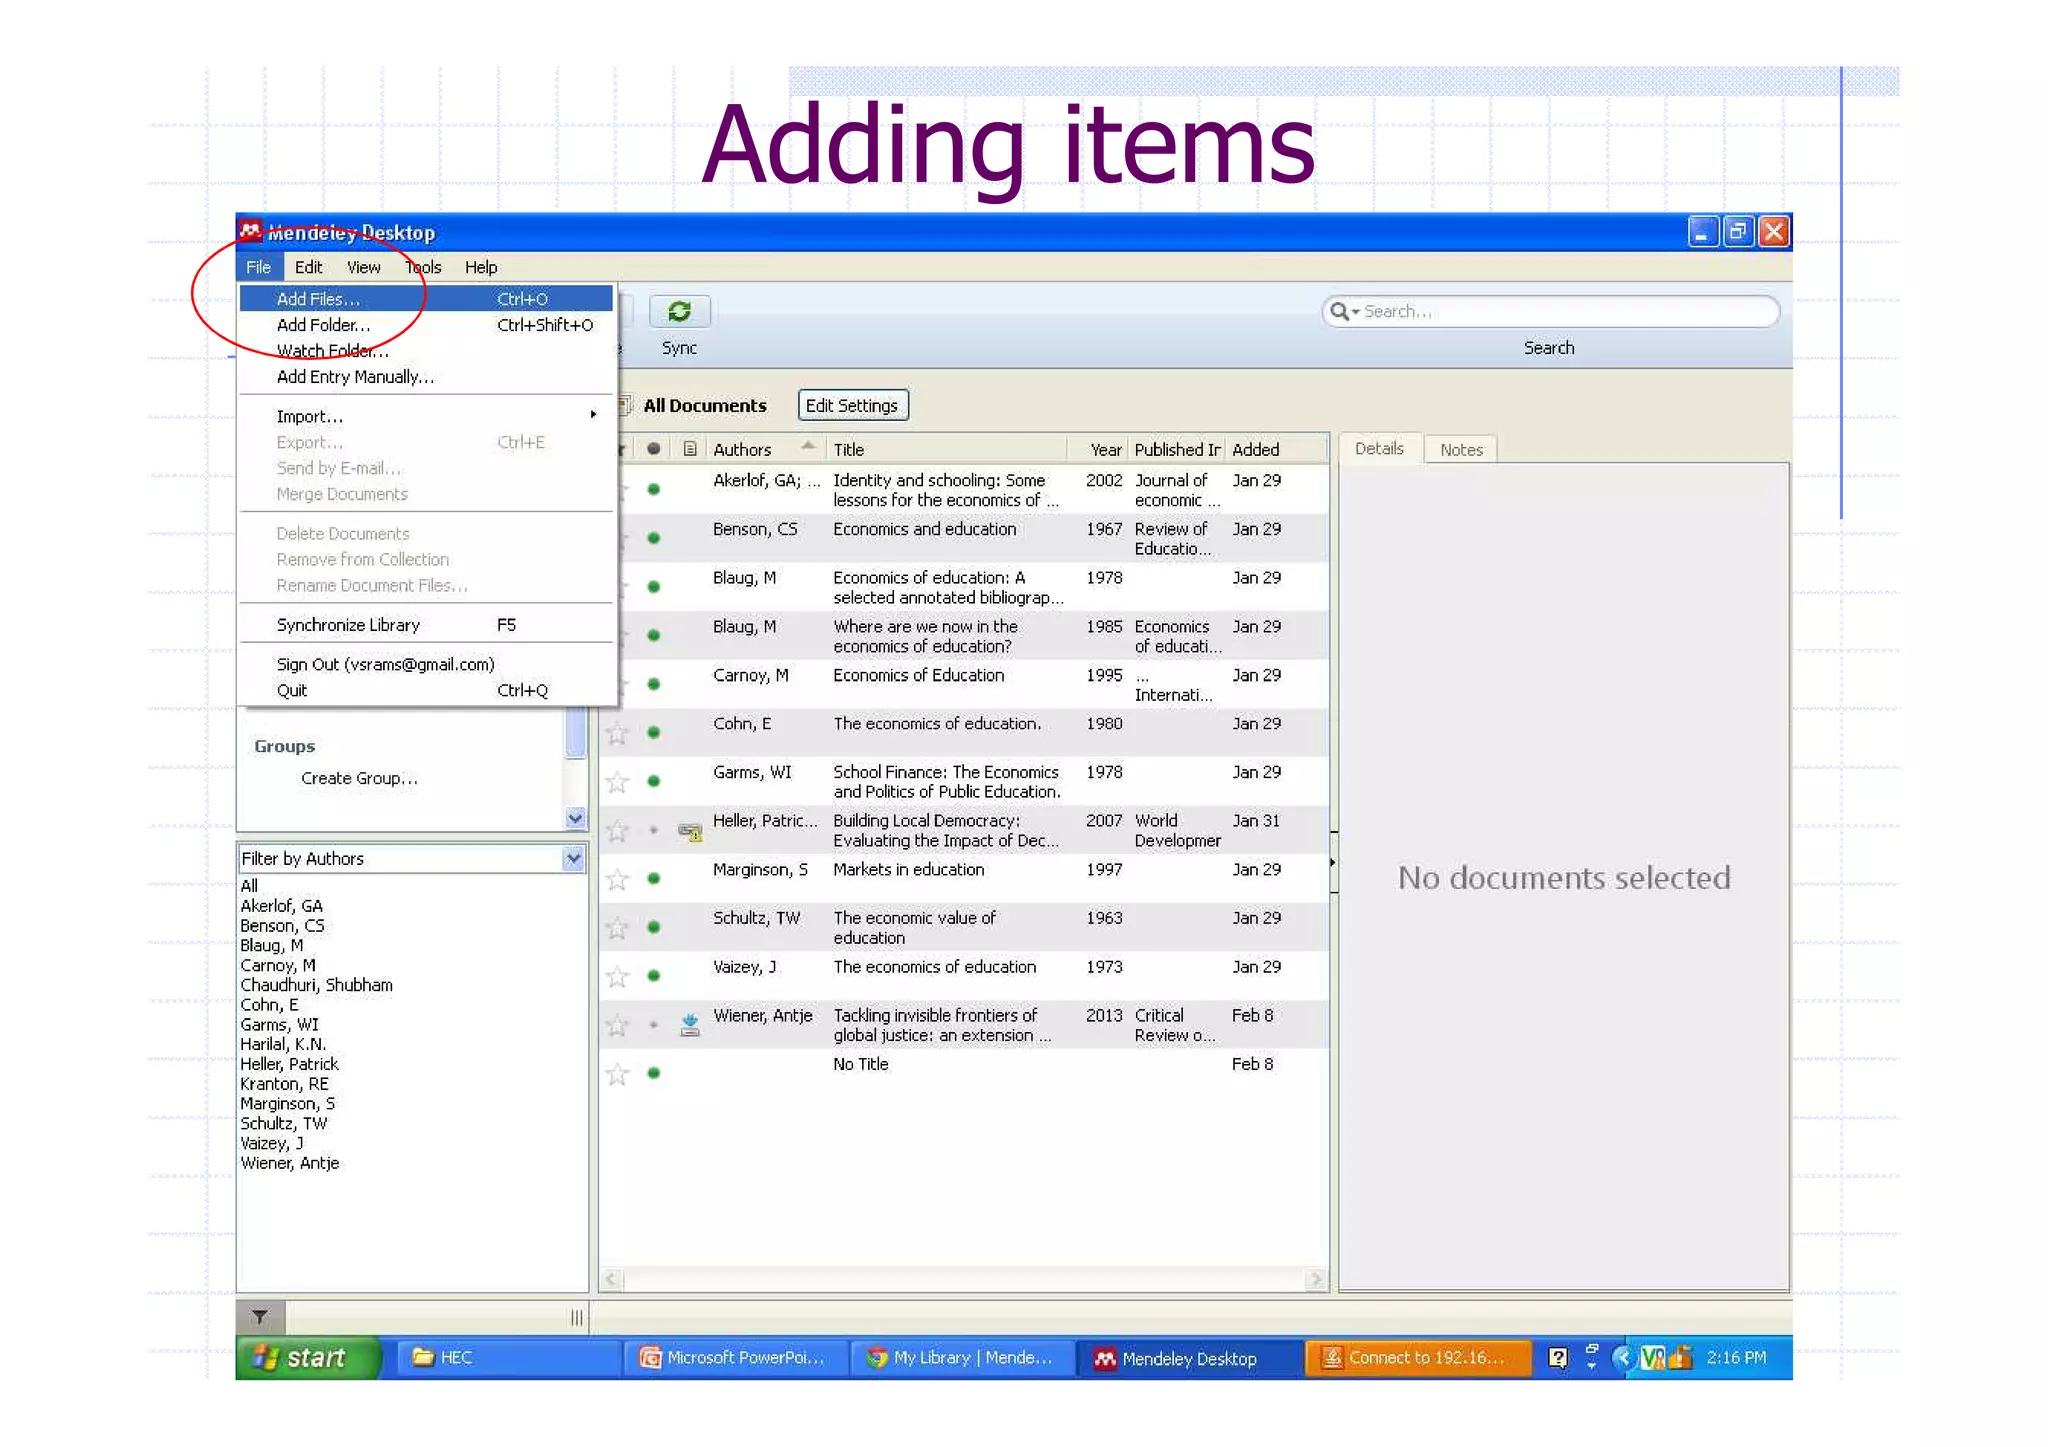Viewport: 2048px width, 1447px height.
Task: Click the Create Group link
Action: click(x=359, y=778)
